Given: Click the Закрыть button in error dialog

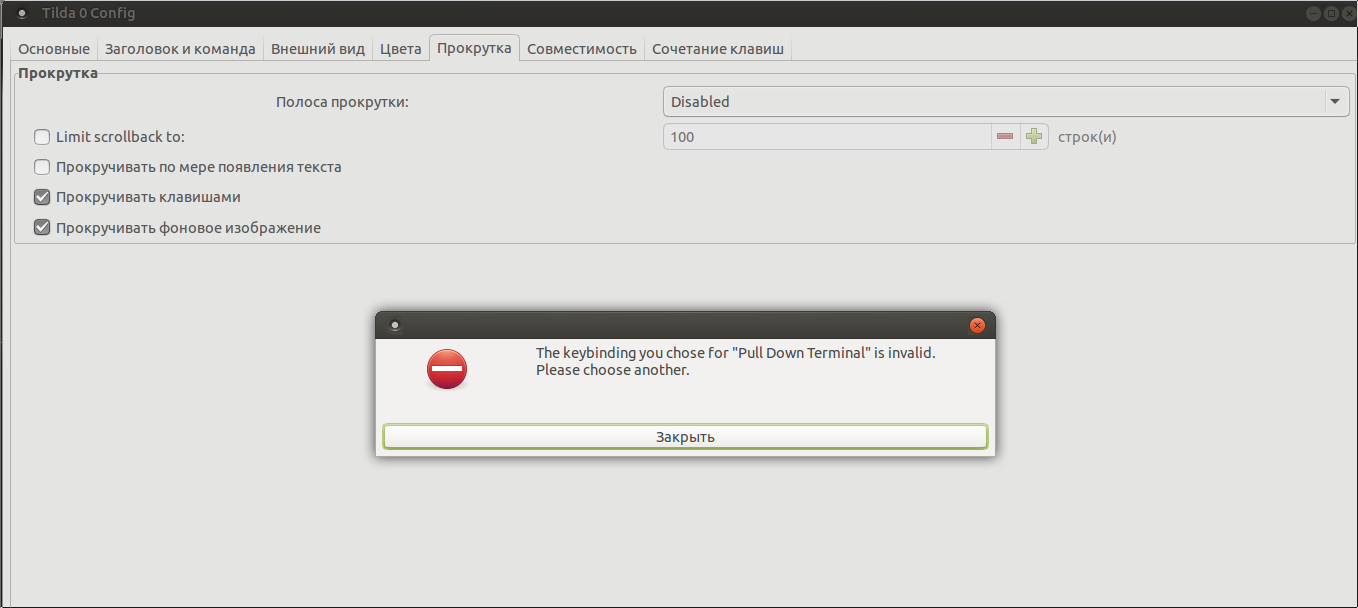Looking at the screenshot, I should (x=685, y=437).
